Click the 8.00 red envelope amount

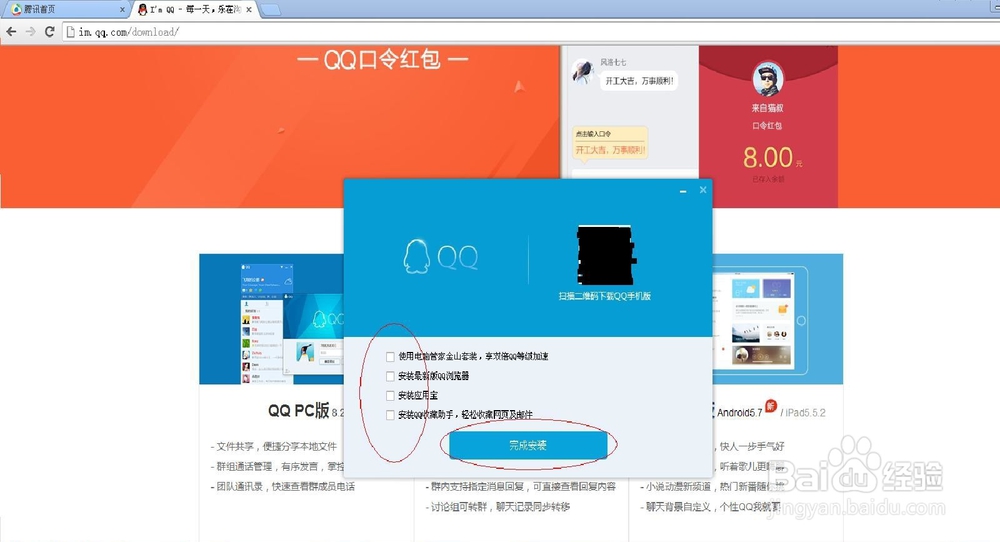pos(768,157)
